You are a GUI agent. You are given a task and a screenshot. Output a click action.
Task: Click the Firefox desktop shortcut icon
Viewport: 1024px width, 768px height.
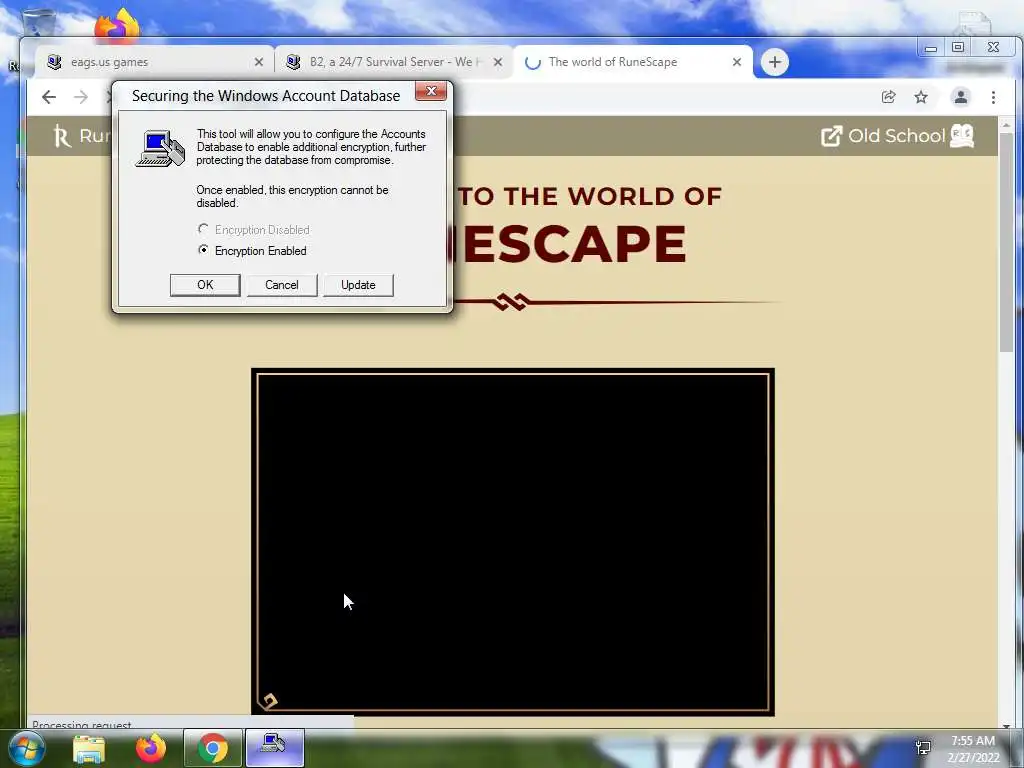click(117, 25)
